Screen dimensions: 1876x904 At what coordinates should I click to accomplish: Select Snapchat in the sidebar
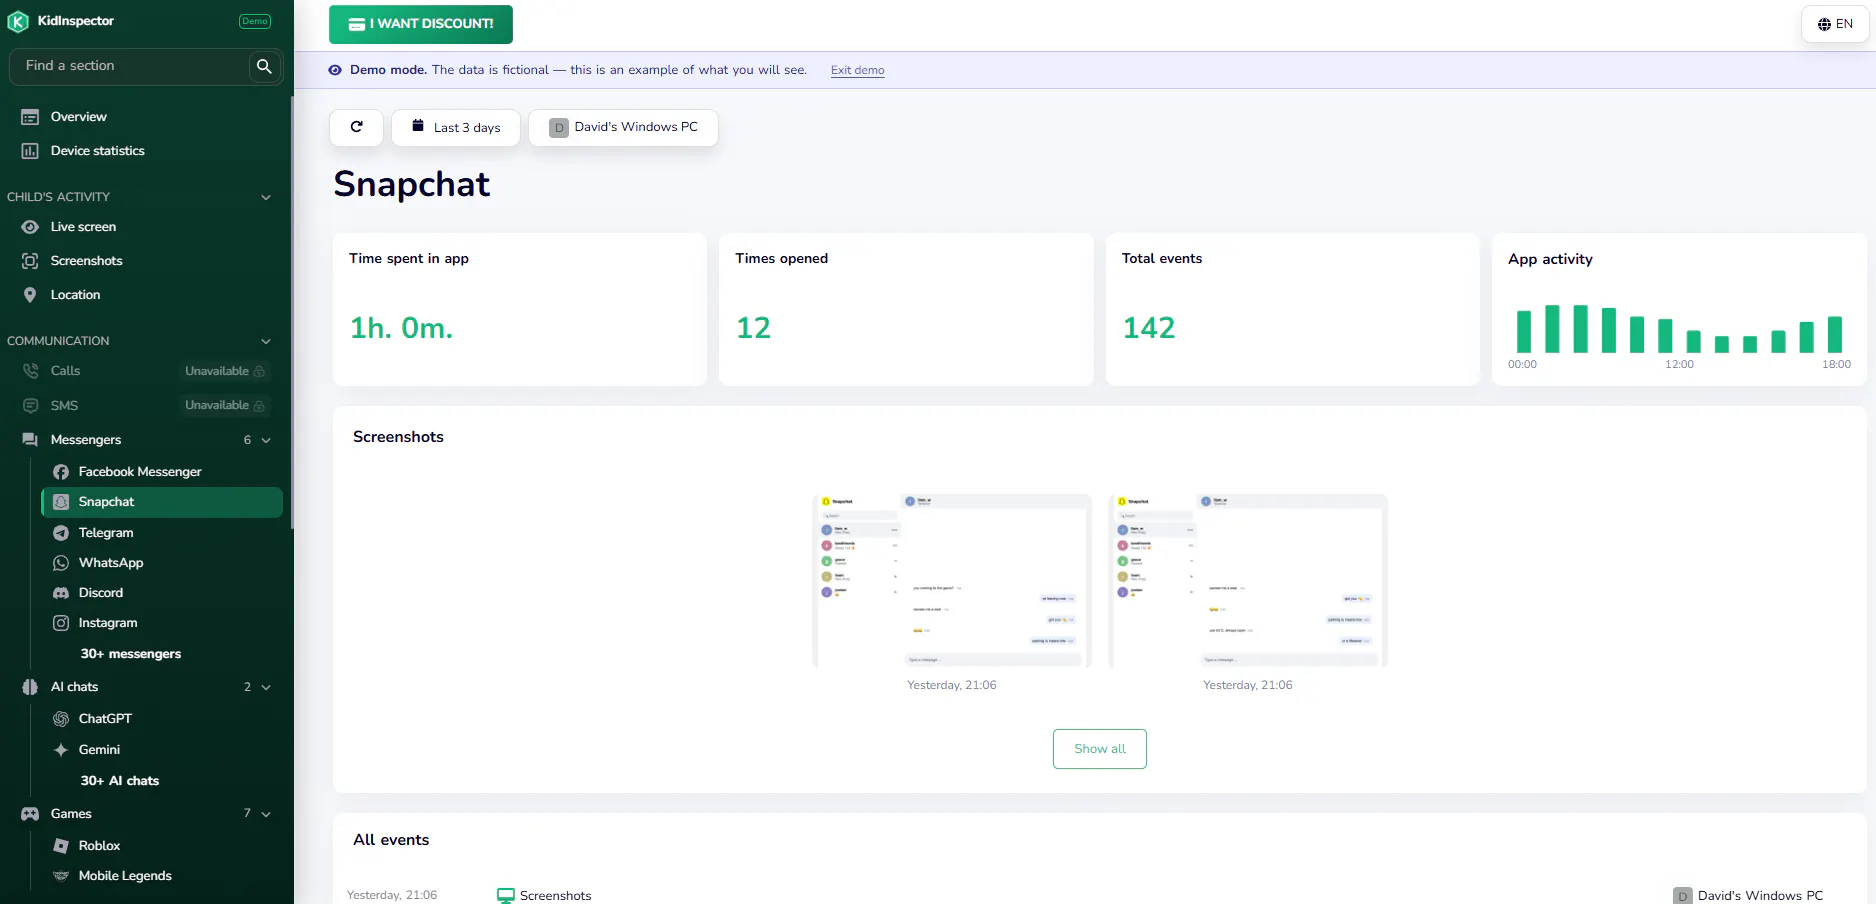point(162,502)
